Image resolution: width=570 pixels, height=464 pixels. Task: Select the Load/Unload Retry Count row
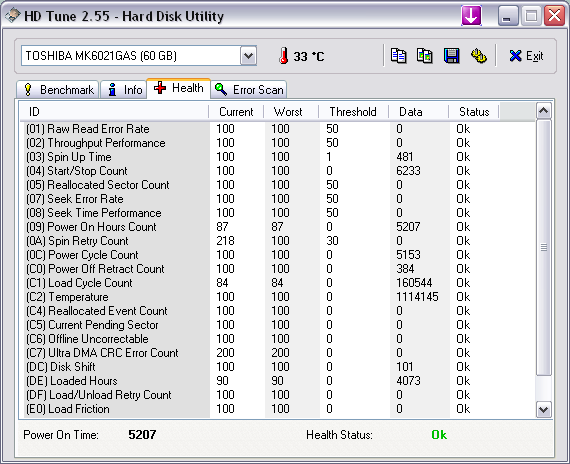[278, 395]
